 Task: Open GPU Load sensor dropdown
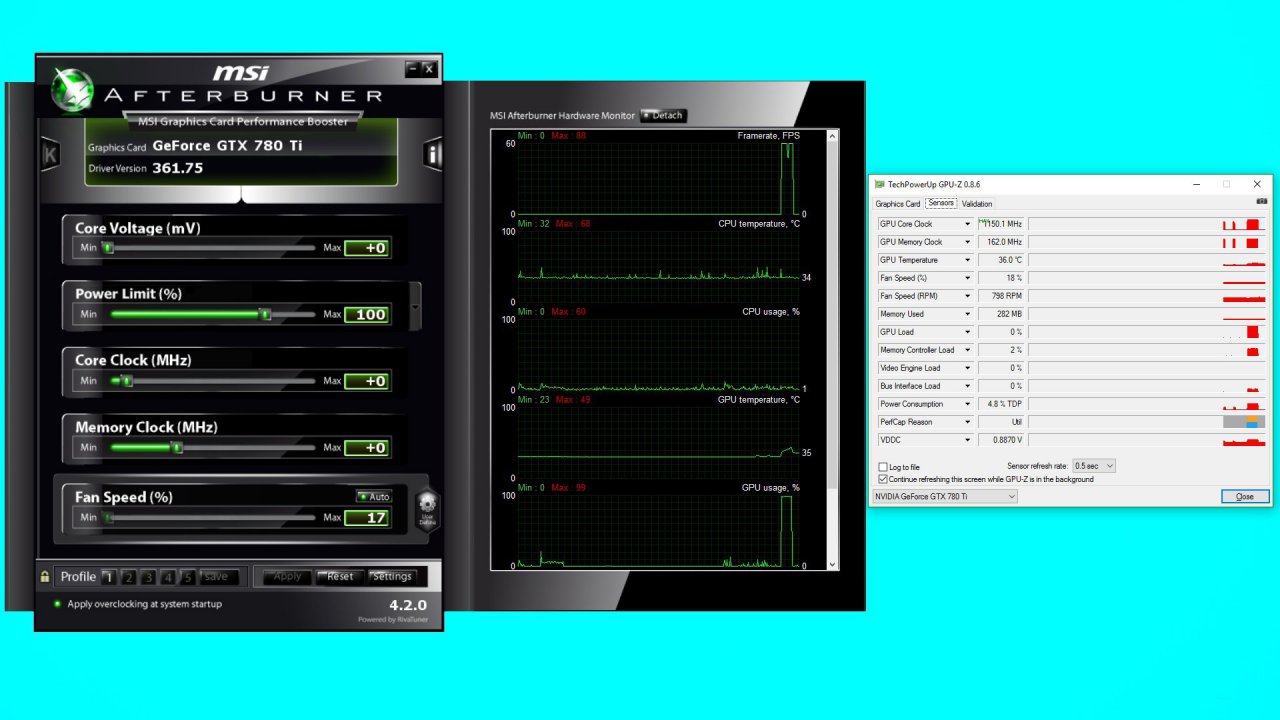[967, 332]
